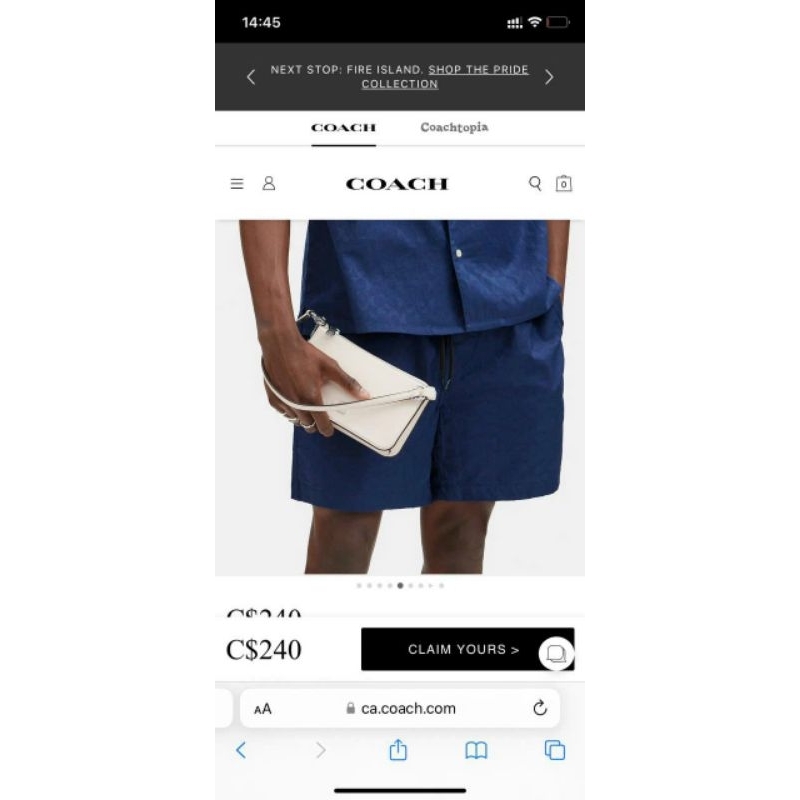Select the last image carousel dot
The width and height of the screenshot is (800, 800).
[x=441, y=586]
